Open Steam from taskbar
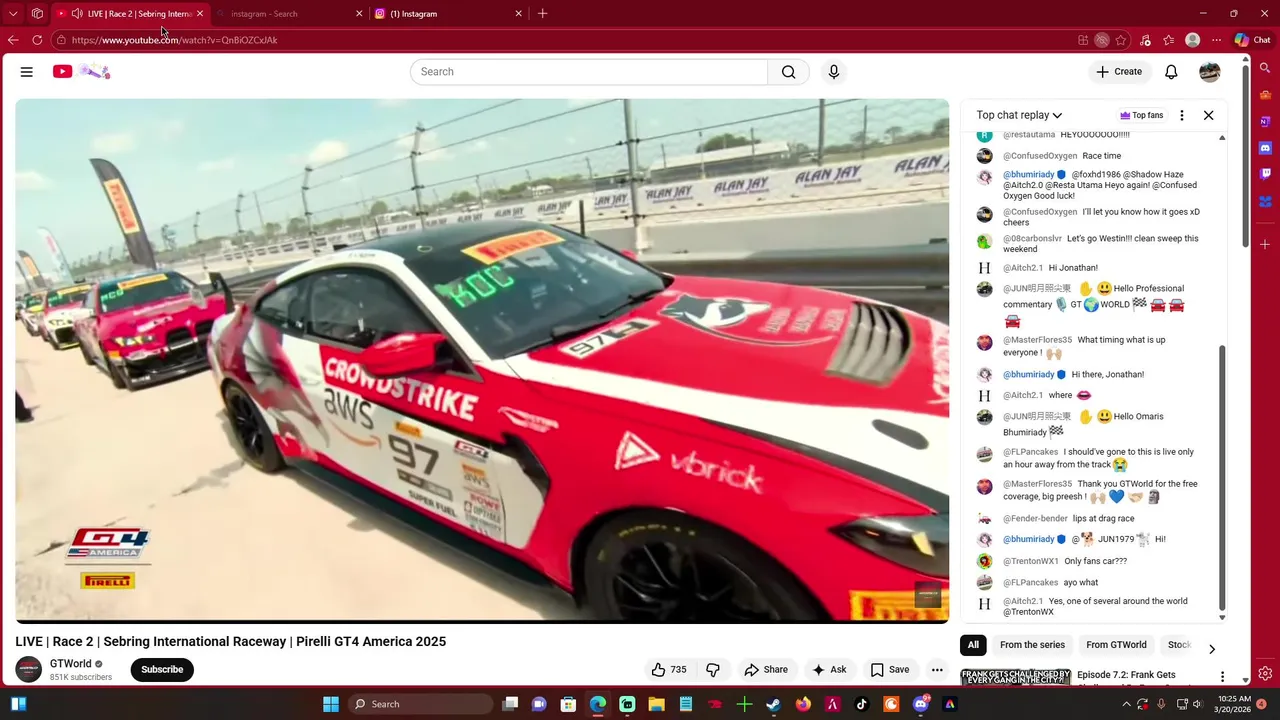 [x=773, y=704]
